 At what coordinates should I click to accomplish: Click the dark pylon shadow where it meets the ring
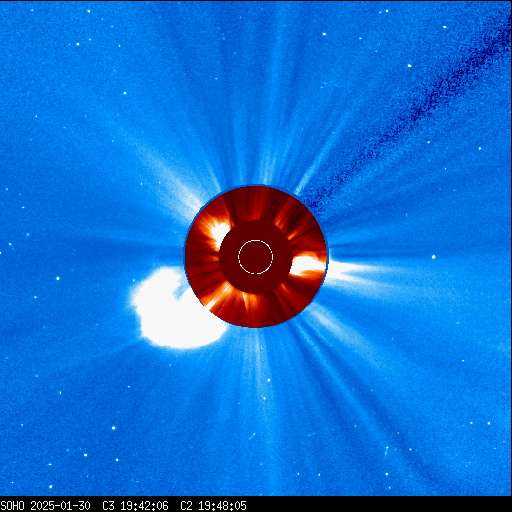tap(312, 202)
